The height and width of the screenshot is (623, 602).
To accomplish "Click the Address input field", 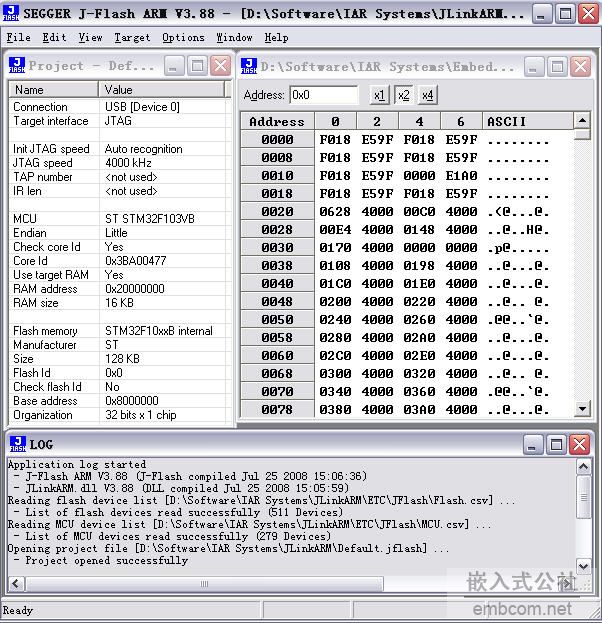I will point(324,95).
